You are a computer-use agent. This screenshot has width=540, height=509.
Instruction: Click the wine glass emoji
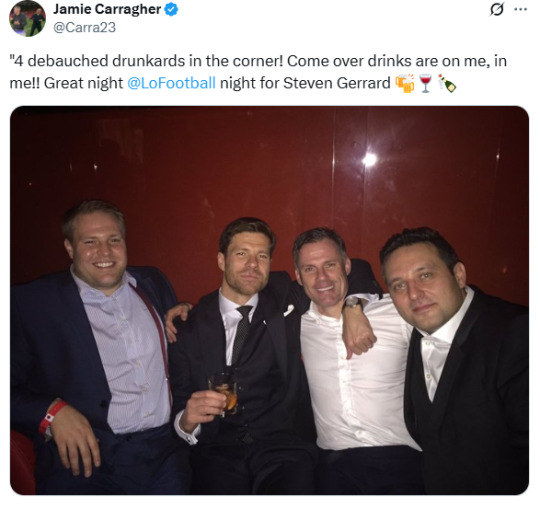coord(426,84)
